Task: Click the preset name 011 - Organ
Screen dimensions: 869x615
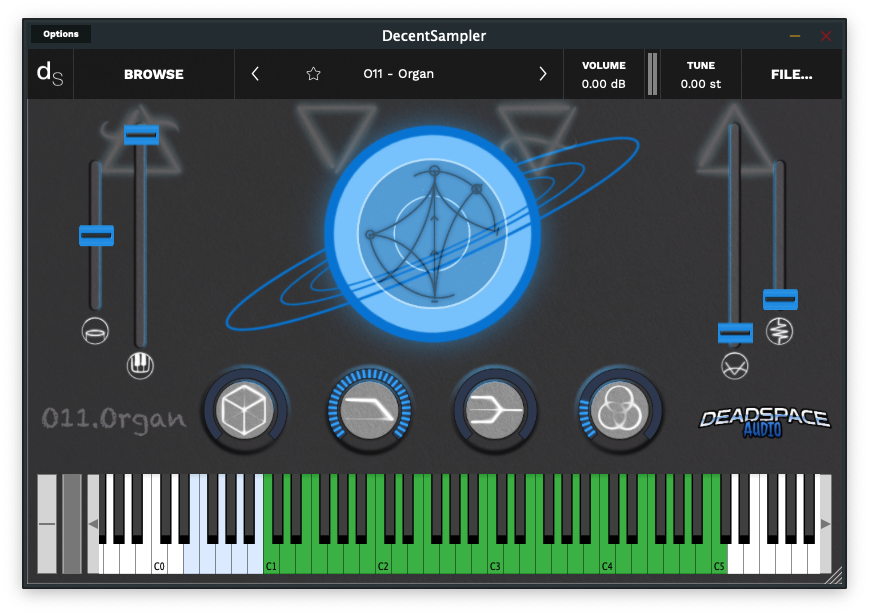Action: pyautogui.click(x=398, y=74)
